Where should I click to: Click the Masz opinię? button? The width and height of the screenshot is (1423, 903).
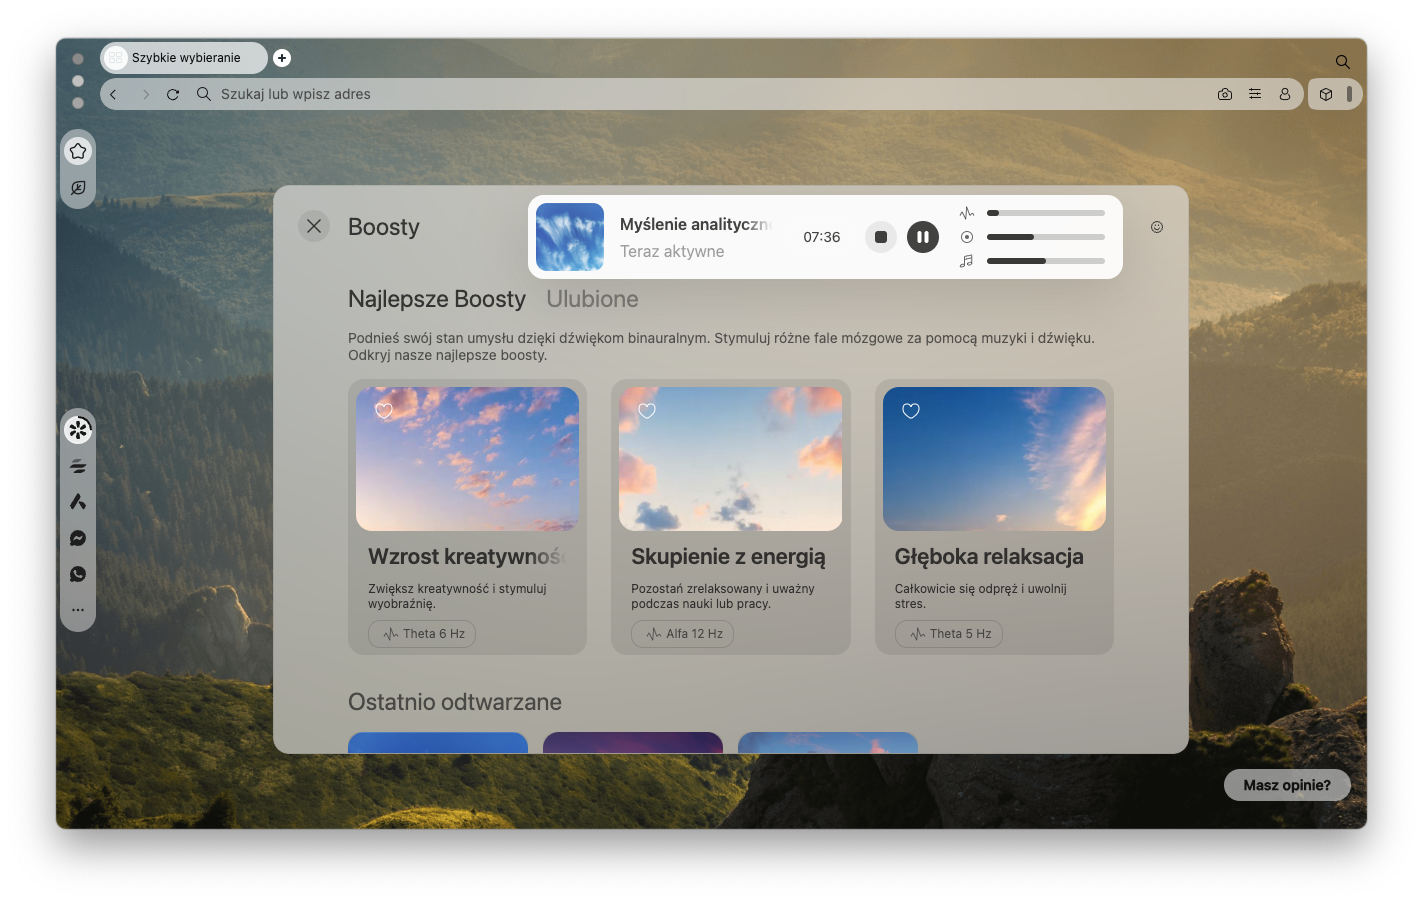[1286, 785]
